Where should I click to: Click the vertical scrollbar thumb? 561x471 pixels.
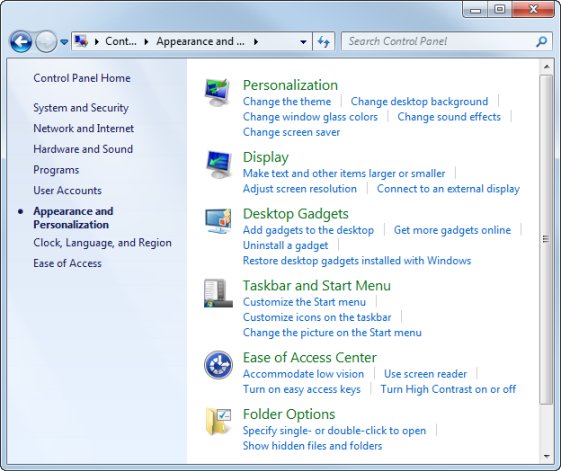point(546,239)
